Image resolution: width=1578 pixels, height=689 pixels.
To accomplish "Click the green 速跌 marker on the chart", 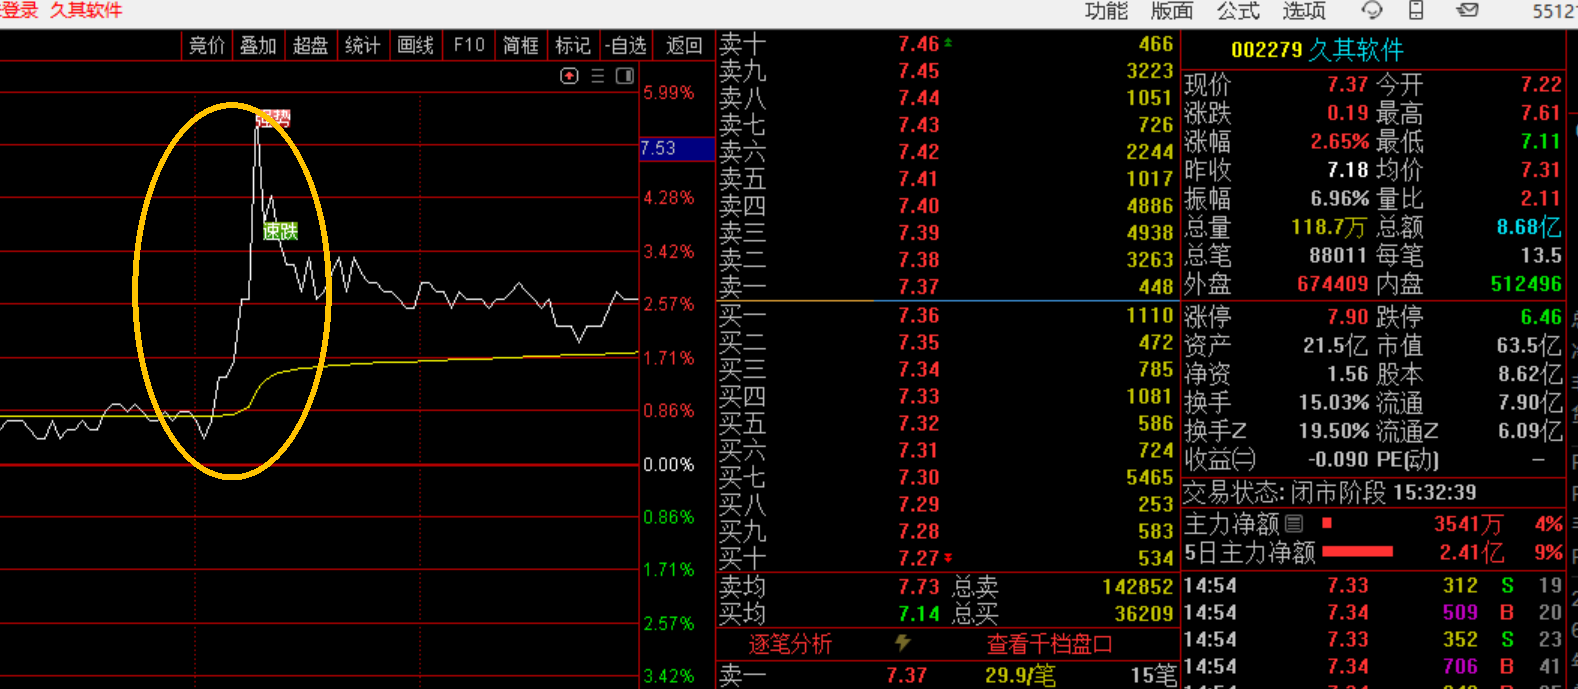I will pos(280,231).
